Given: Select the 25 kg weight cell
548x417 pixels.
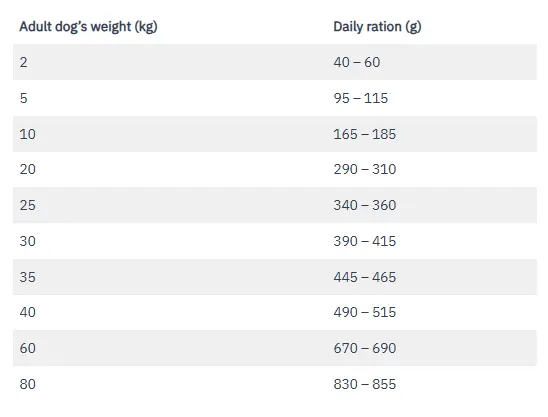Looking at the screenshot, I should [x=28, y=205].
